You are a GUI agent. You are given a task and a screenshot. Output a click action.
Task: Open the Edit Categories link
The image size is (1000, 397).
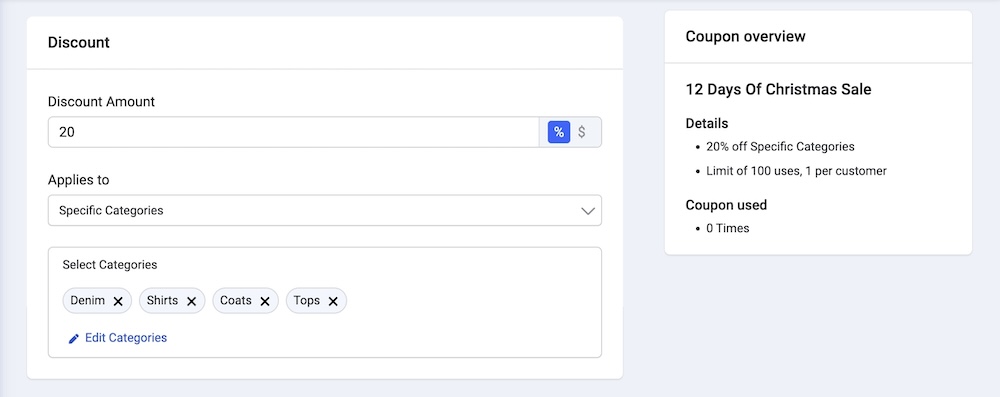126,338
